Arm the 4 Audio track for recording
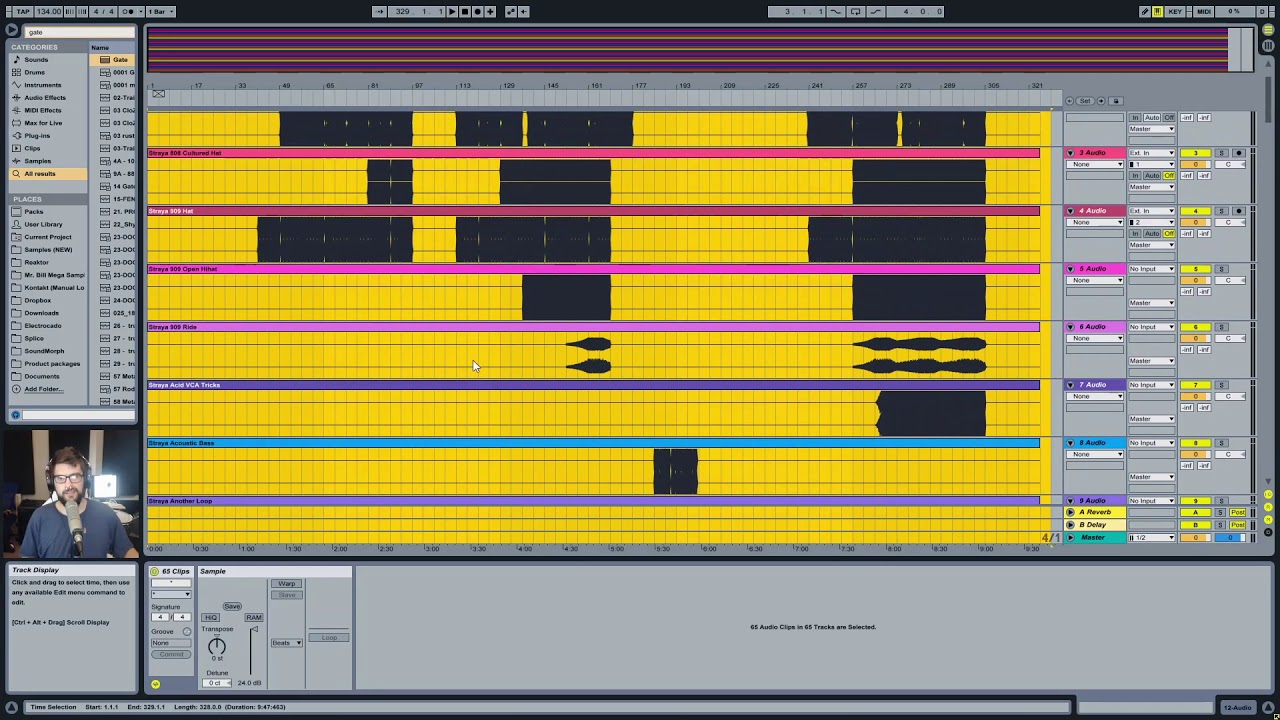 coord(1239,211)
